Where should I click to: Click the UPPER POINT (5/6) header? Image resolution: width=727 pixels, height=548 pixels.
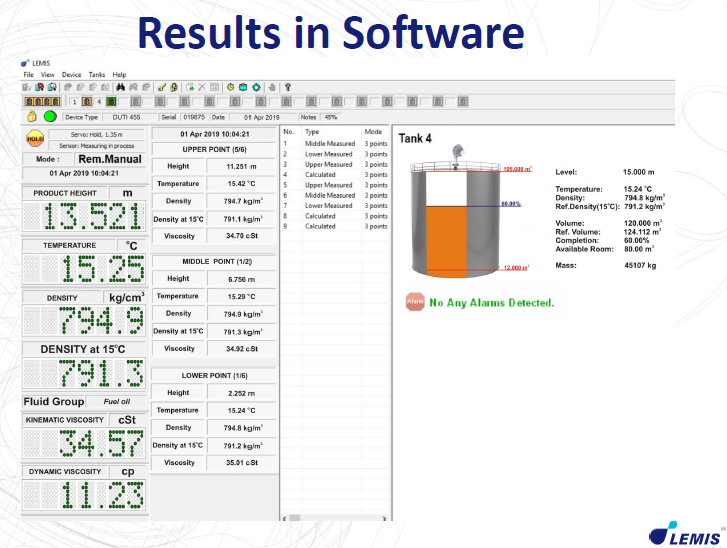214,150
